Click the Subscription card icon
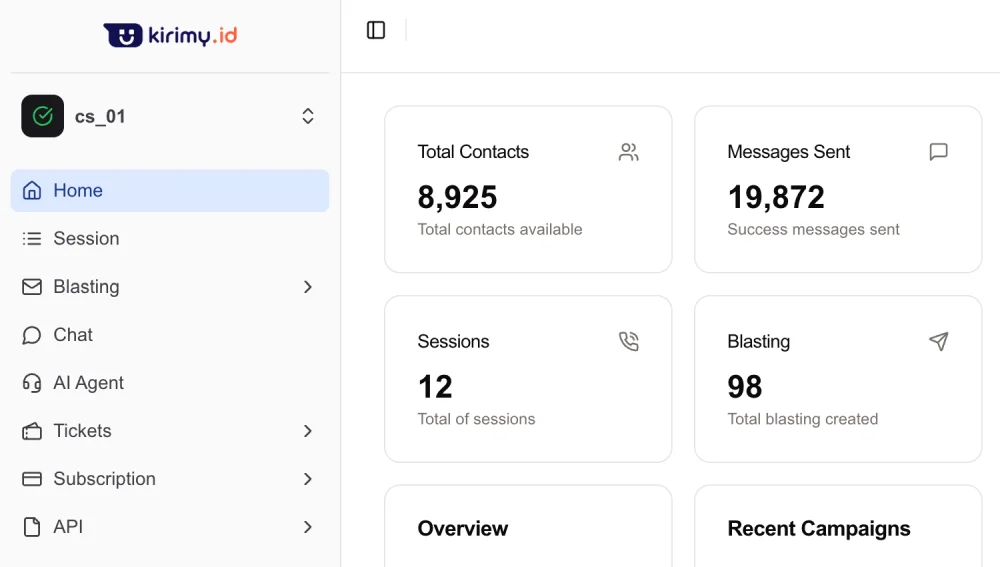Image resolution: width=1000 pixels, height=567 pixels. coord(32,479)
